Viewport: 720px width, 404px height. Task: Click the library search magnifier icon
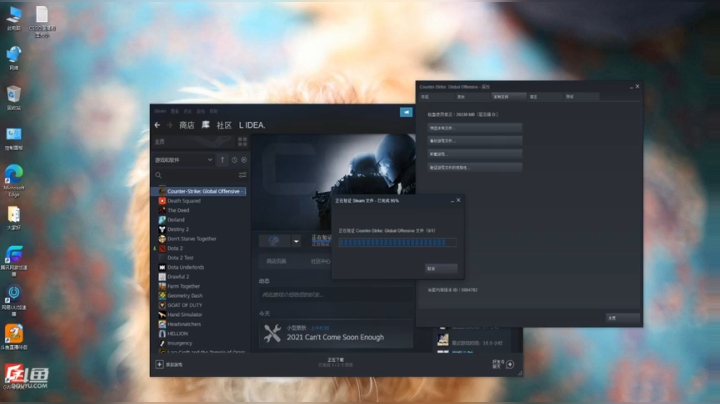point(158,175)
